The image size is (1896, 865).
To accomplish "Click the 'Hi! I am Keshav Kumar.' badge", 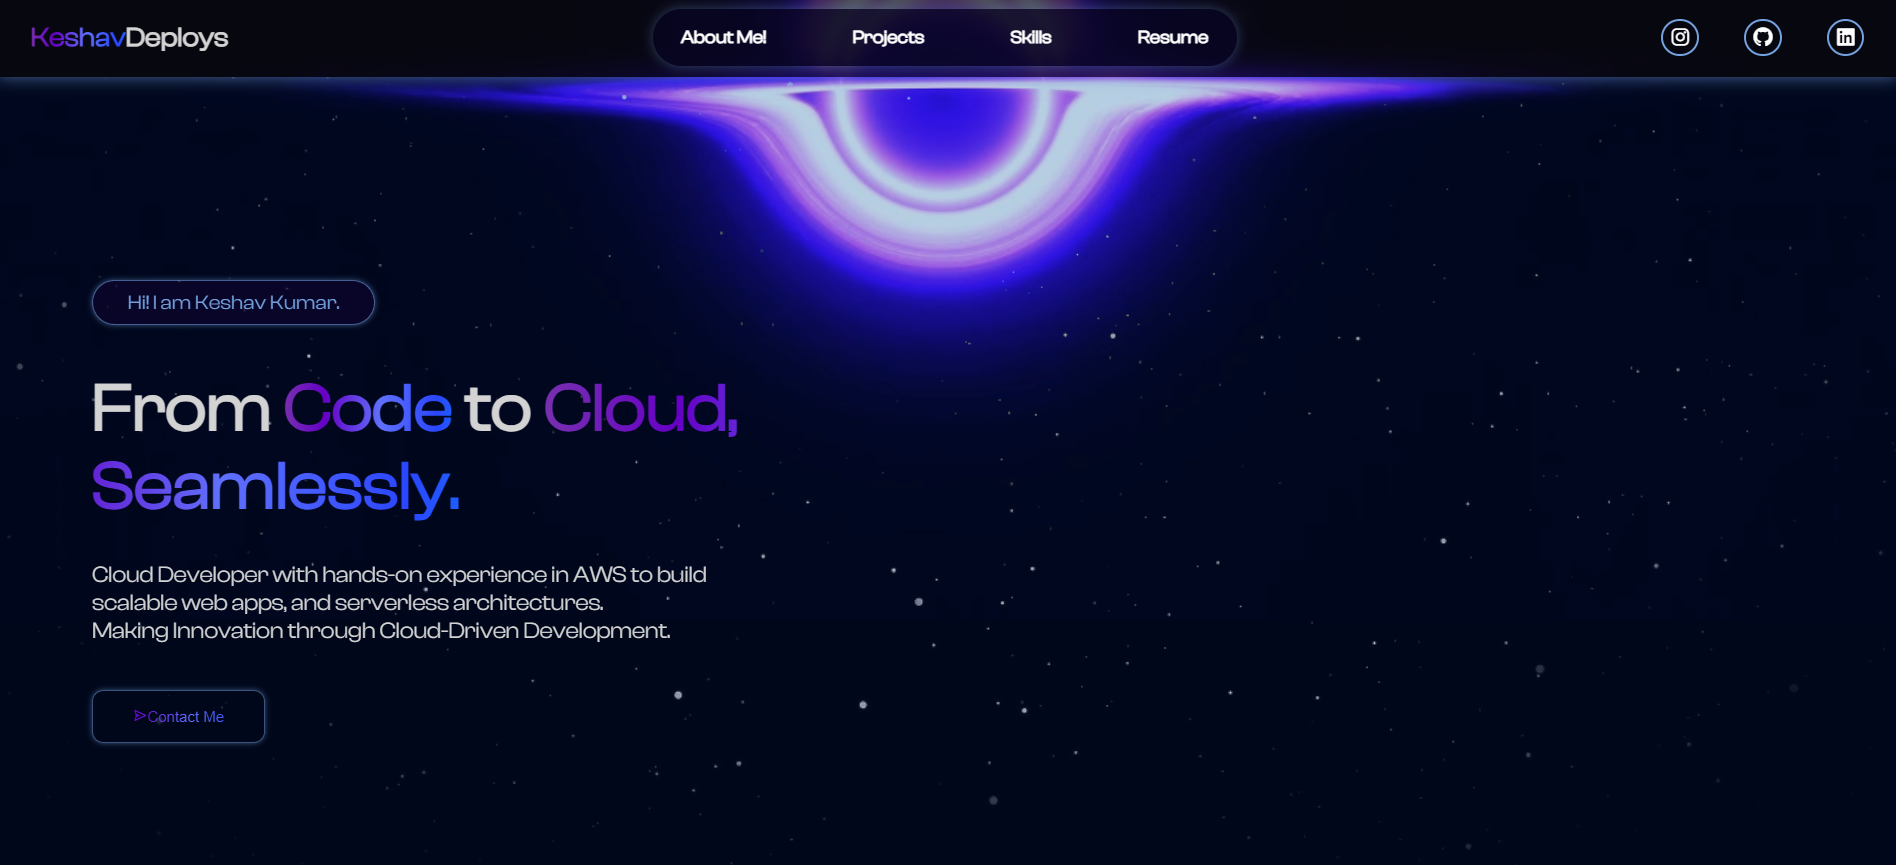I will (233, 302).
